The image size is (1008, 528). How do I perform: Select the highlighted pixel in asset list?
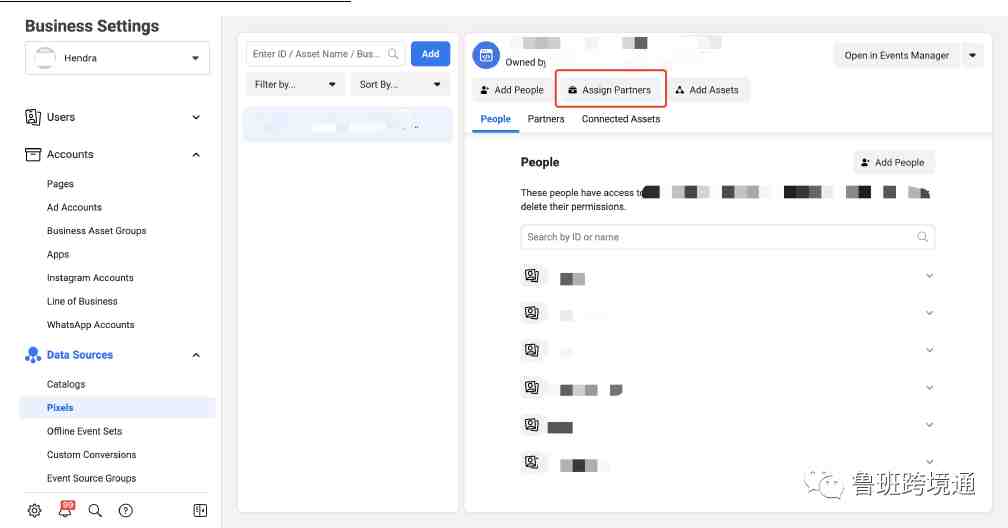pos(348,125)
